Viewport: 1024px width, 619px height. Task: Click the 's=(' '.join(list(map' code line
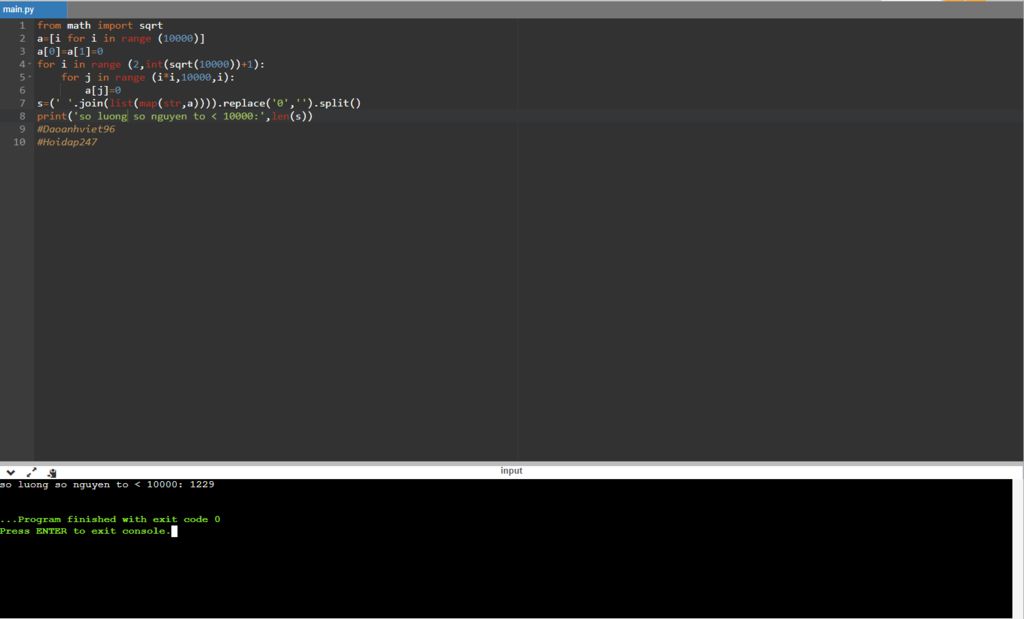(199, 103)
